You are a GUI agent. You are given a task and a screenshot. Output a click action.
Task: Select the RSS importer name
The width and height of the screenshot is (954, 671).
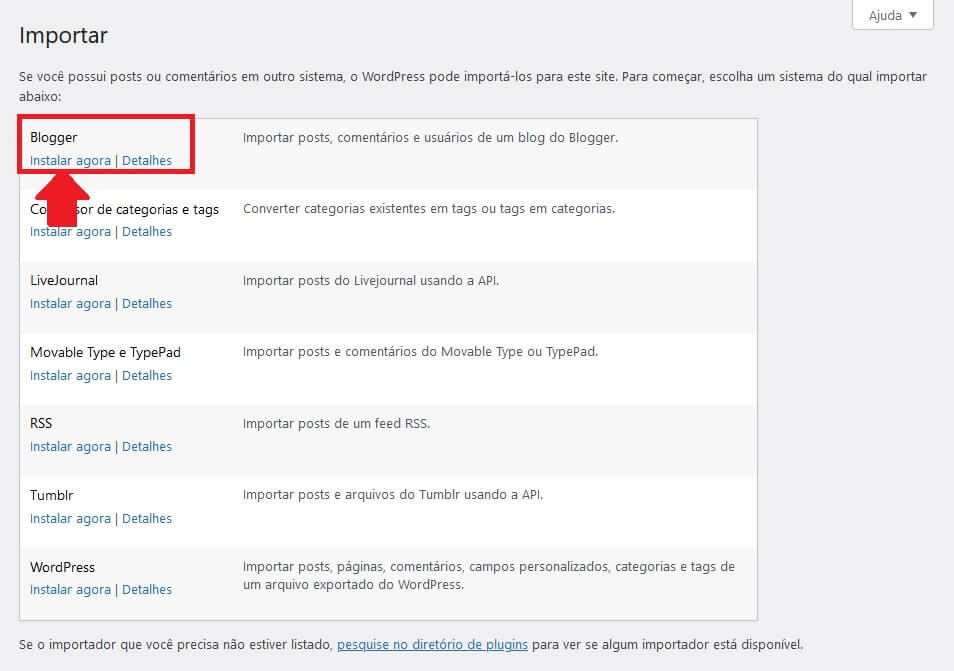tap(41, 423)
